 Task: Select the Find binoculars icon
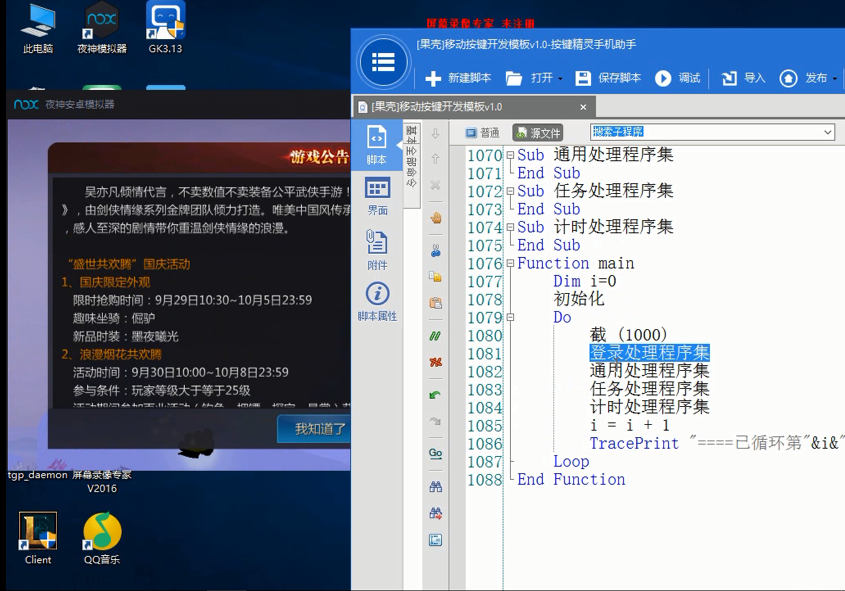click(x=435, y=484)
